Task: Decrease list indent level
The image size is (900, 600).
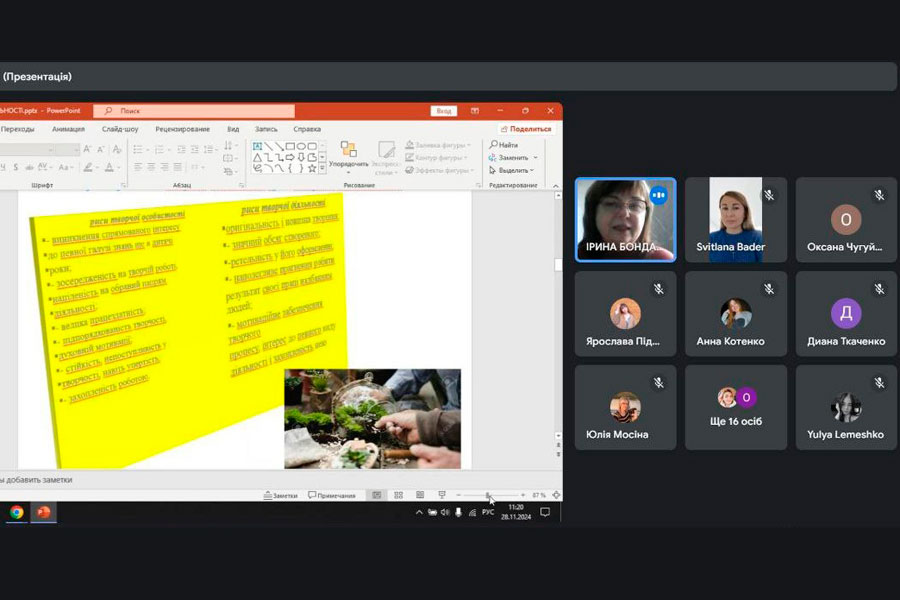Action: [x=181, y=149]
